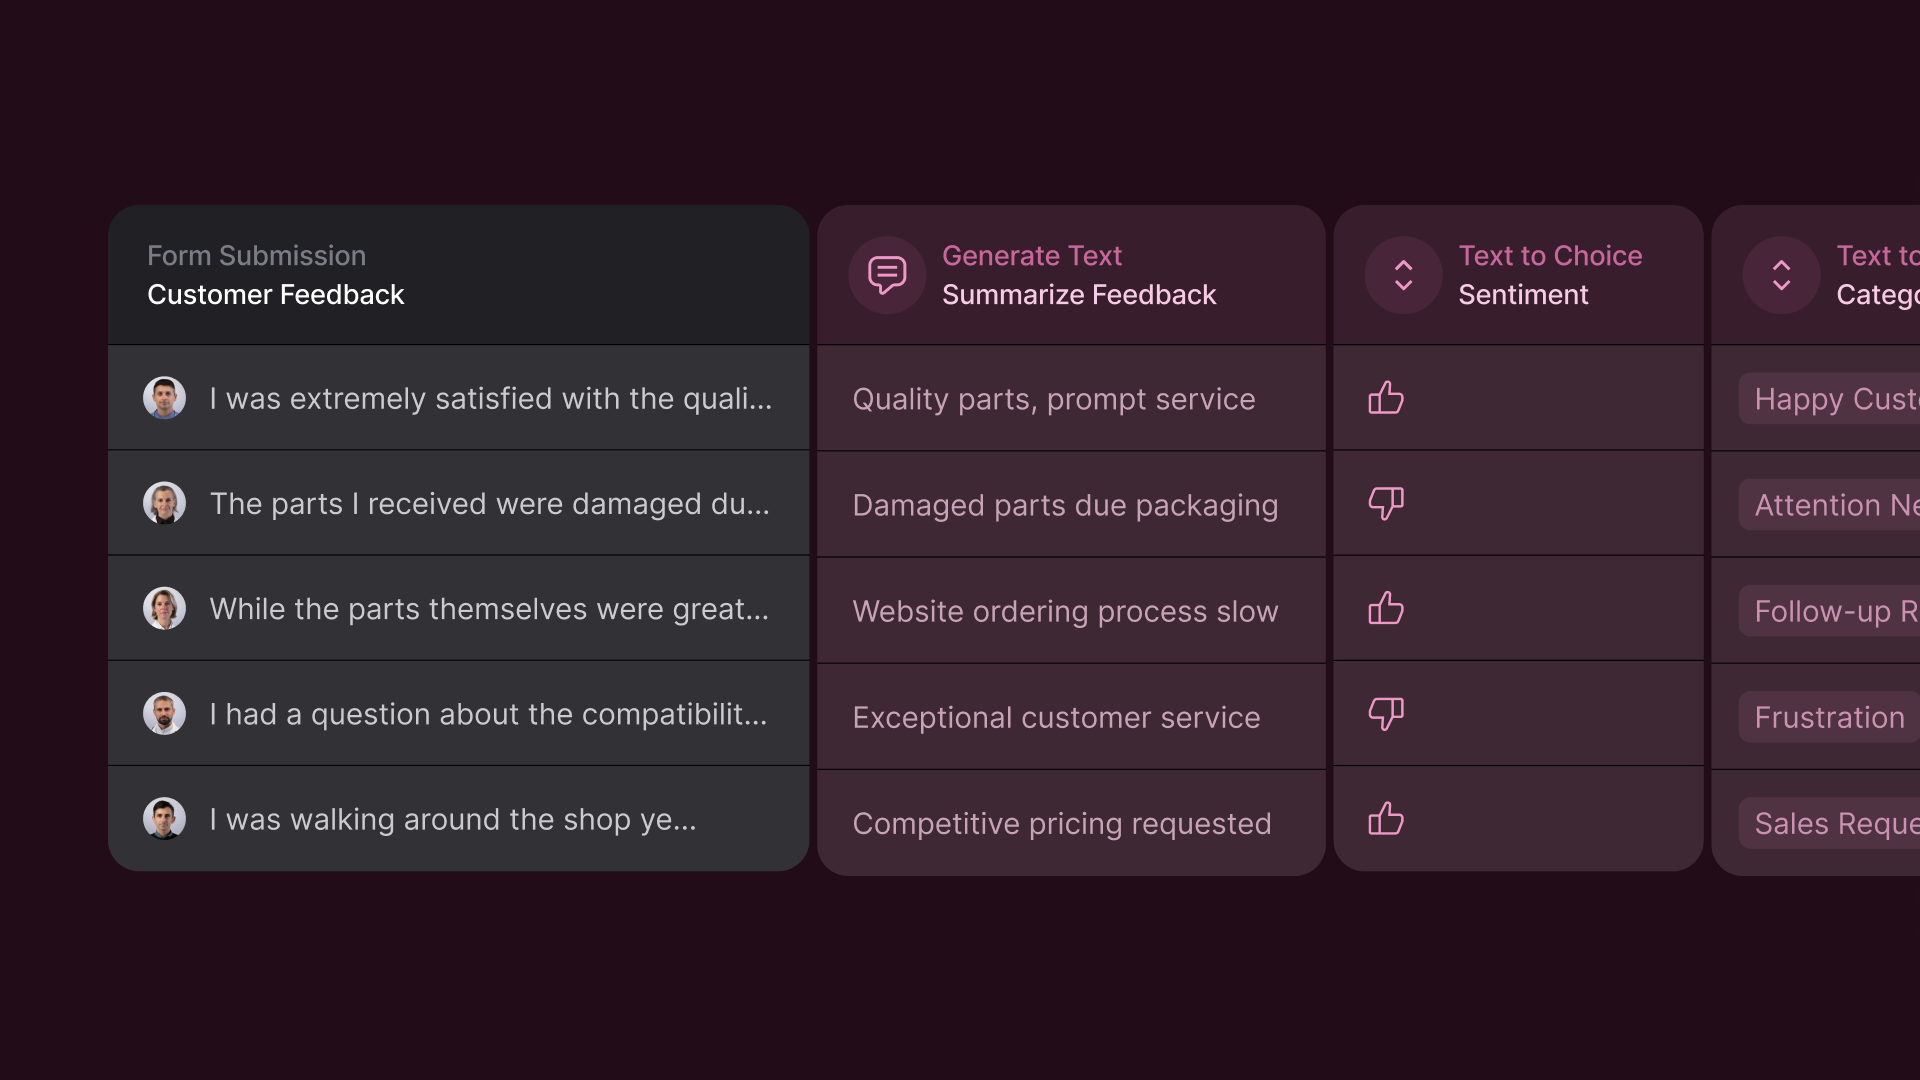Image resolution: width=1920 pixels, height=1080 pixels.
Task: Open the 'I was walking around the shop' feedback
Action: [x=458, y=819]
